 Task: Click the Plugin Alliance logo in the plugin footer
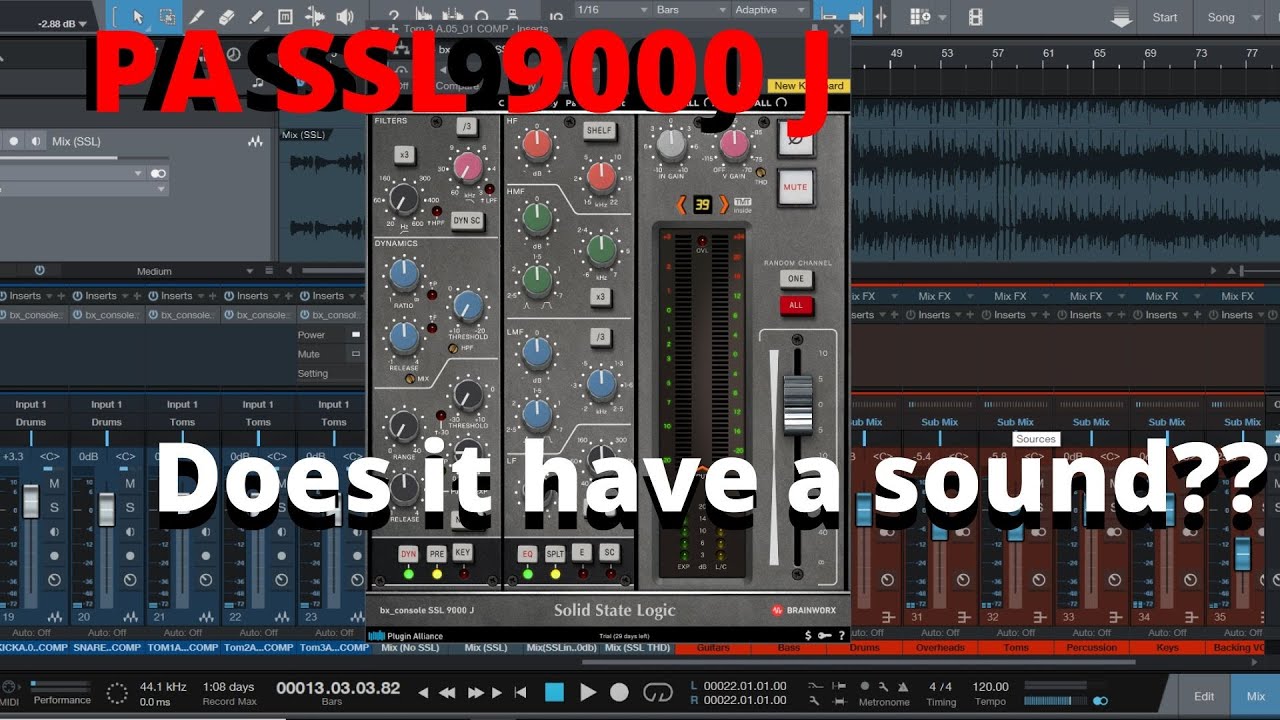click(405, 635)
